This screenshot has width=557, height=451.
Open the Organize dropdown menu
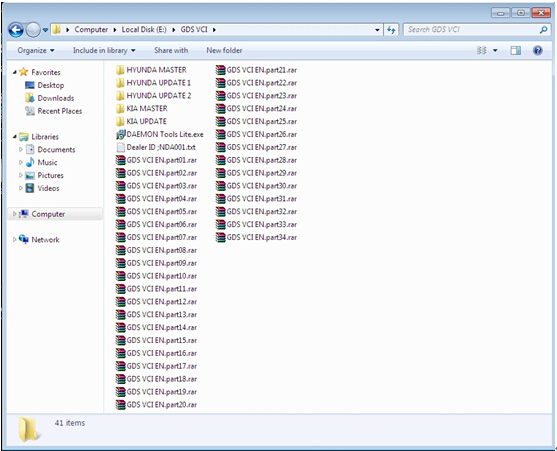36,50
